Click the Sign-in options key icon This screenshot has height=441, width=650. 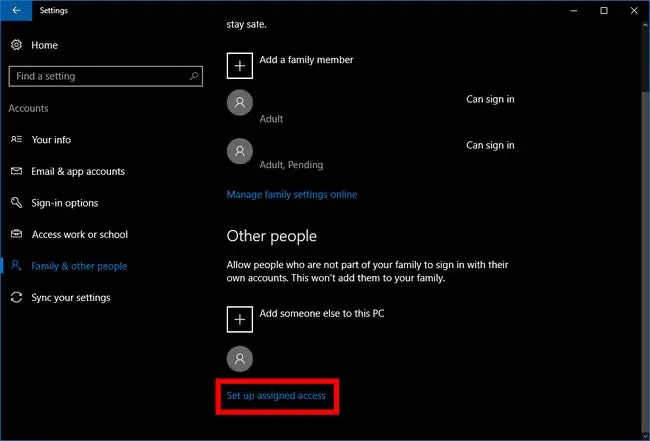16,203
